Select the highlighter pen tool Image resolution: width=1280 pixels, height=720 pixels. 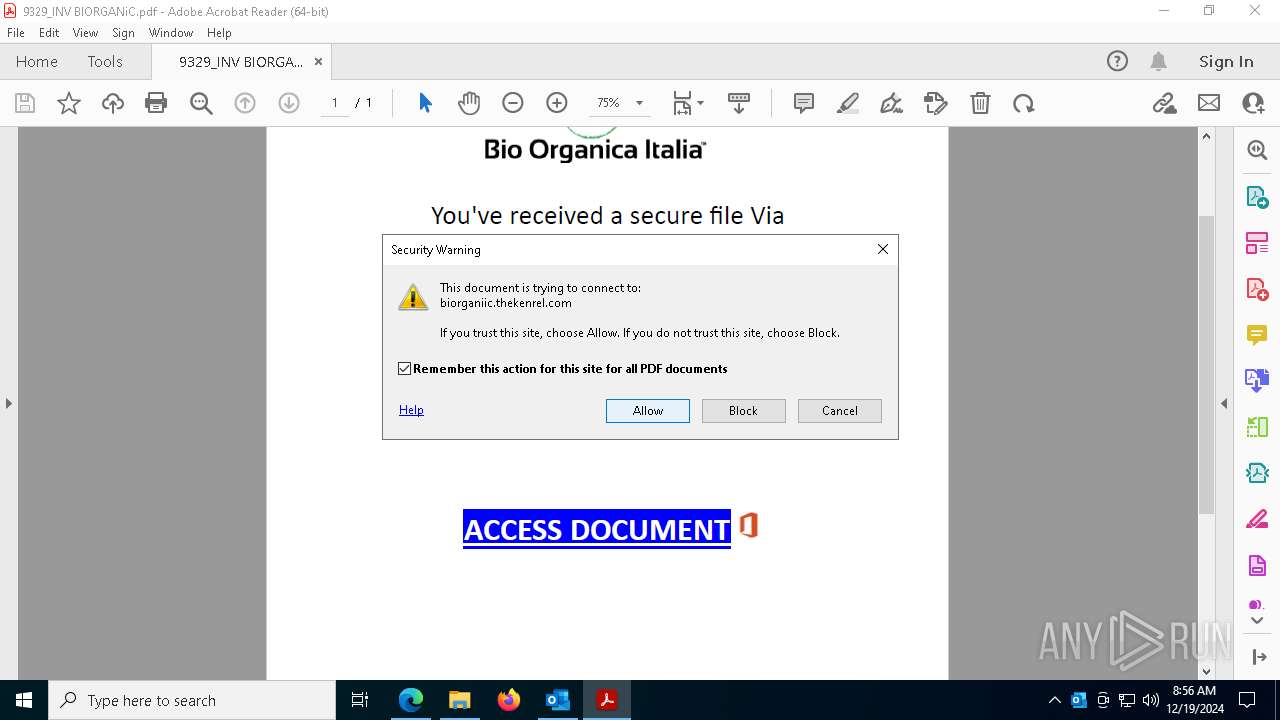pos(848,103)
